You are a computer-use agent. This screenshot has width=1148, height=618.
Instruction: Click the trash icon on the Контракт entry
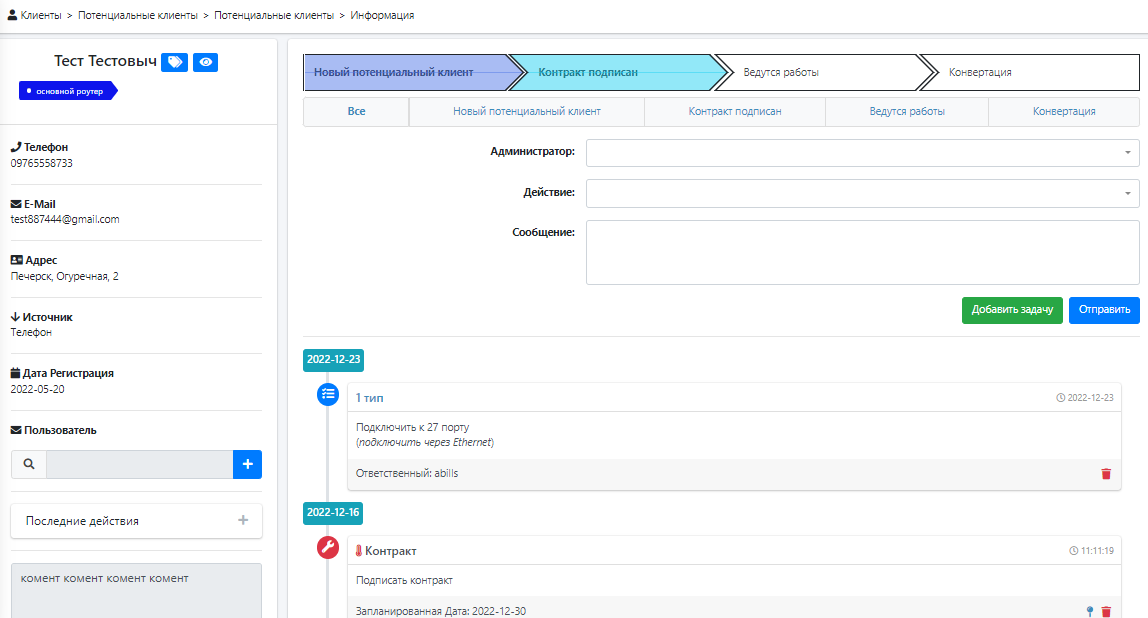[x=1106, y=611]
